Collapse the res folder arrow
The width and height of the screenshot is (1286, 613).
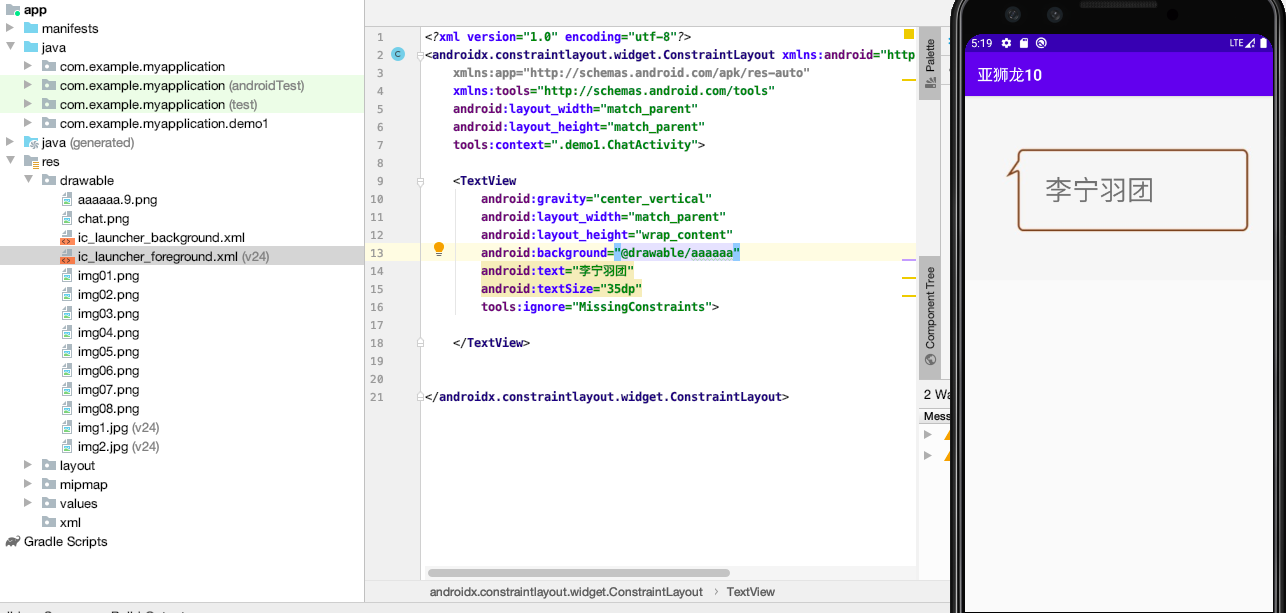click(11, 162)
